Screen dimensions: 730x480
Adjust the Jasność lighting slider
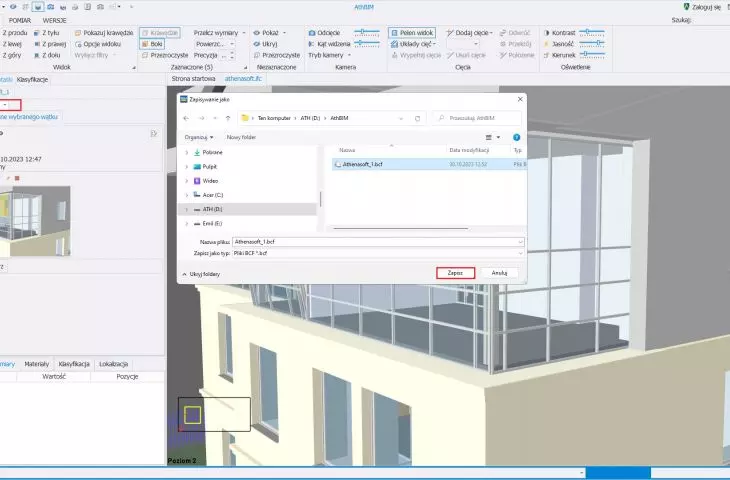point(592,44)
